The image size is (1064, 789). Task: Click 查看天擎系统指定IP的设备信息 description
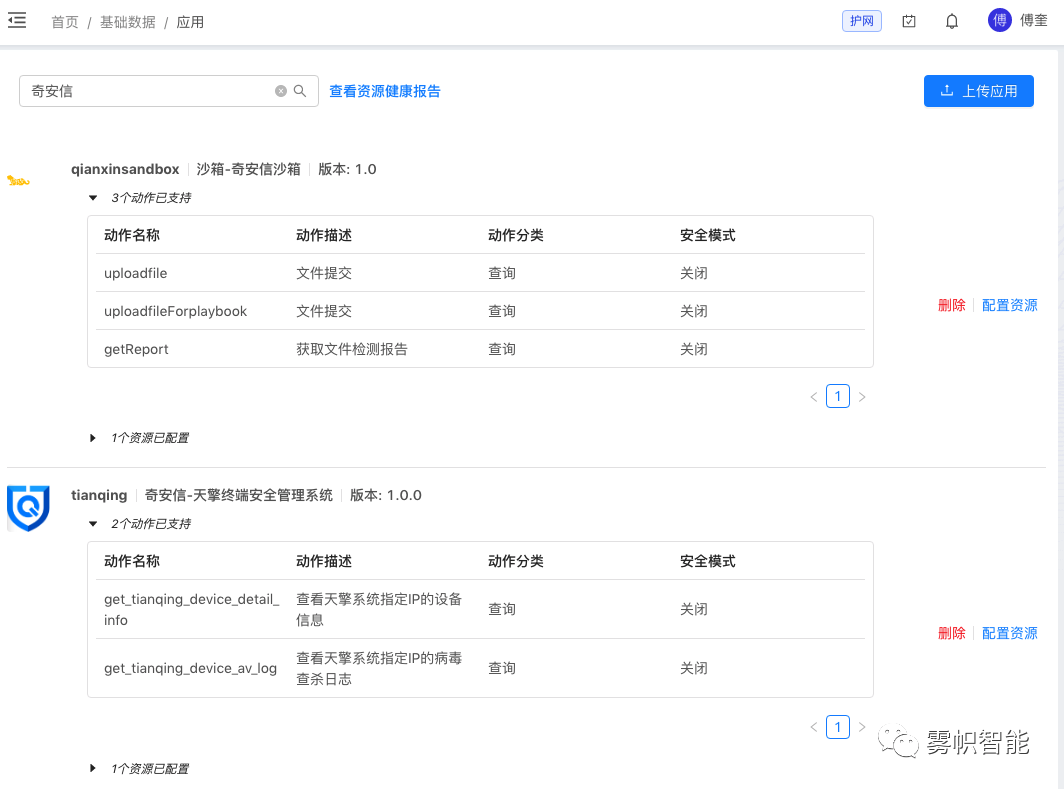tap(379, 609)
